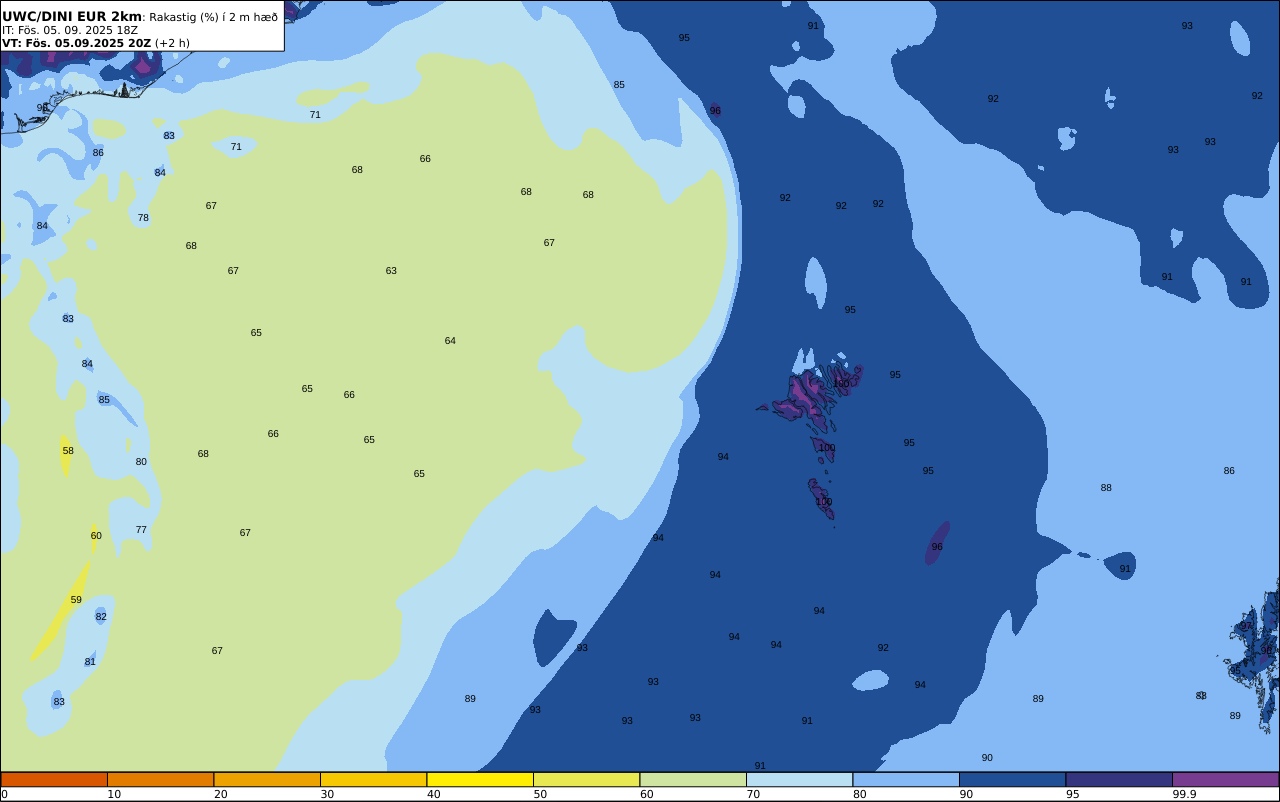Click the "99.9" legend tick label
The image size is (1280, 802).
[x=1184, y=794]
